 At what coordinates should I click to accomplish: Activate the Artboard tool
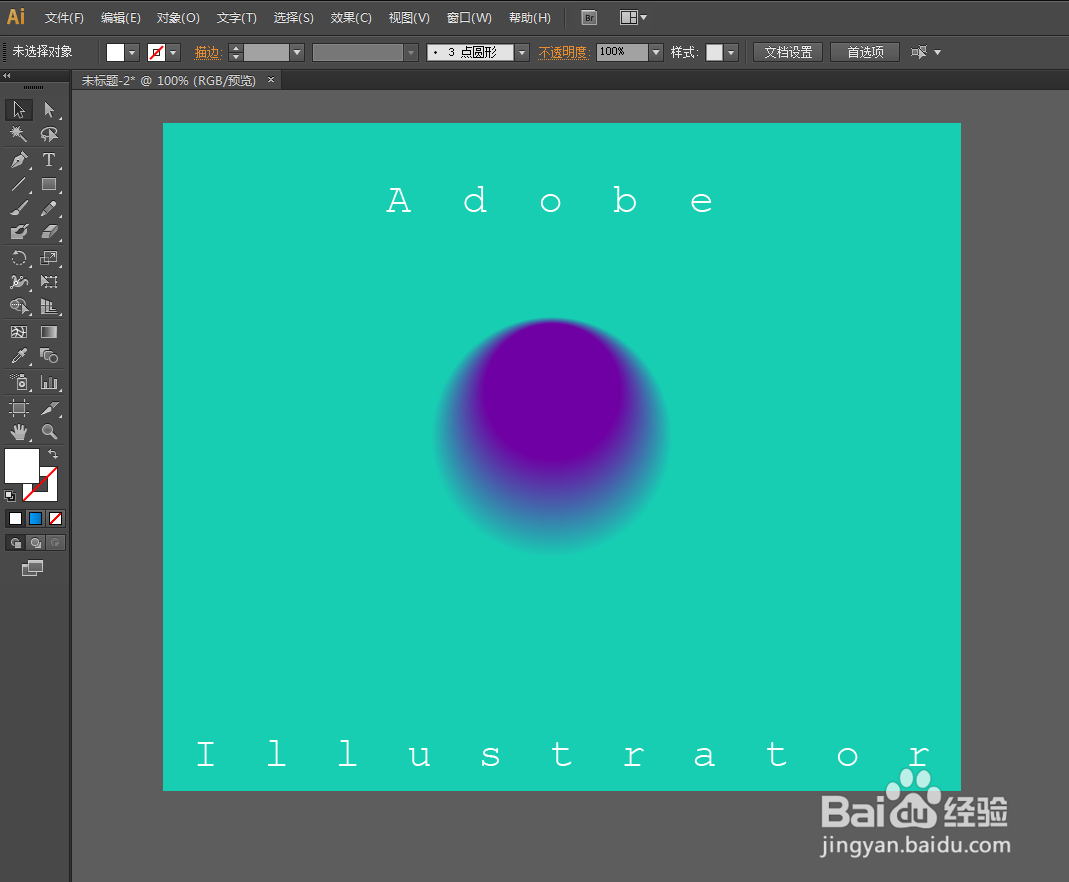pyautogui.click(x=18, y=408)
